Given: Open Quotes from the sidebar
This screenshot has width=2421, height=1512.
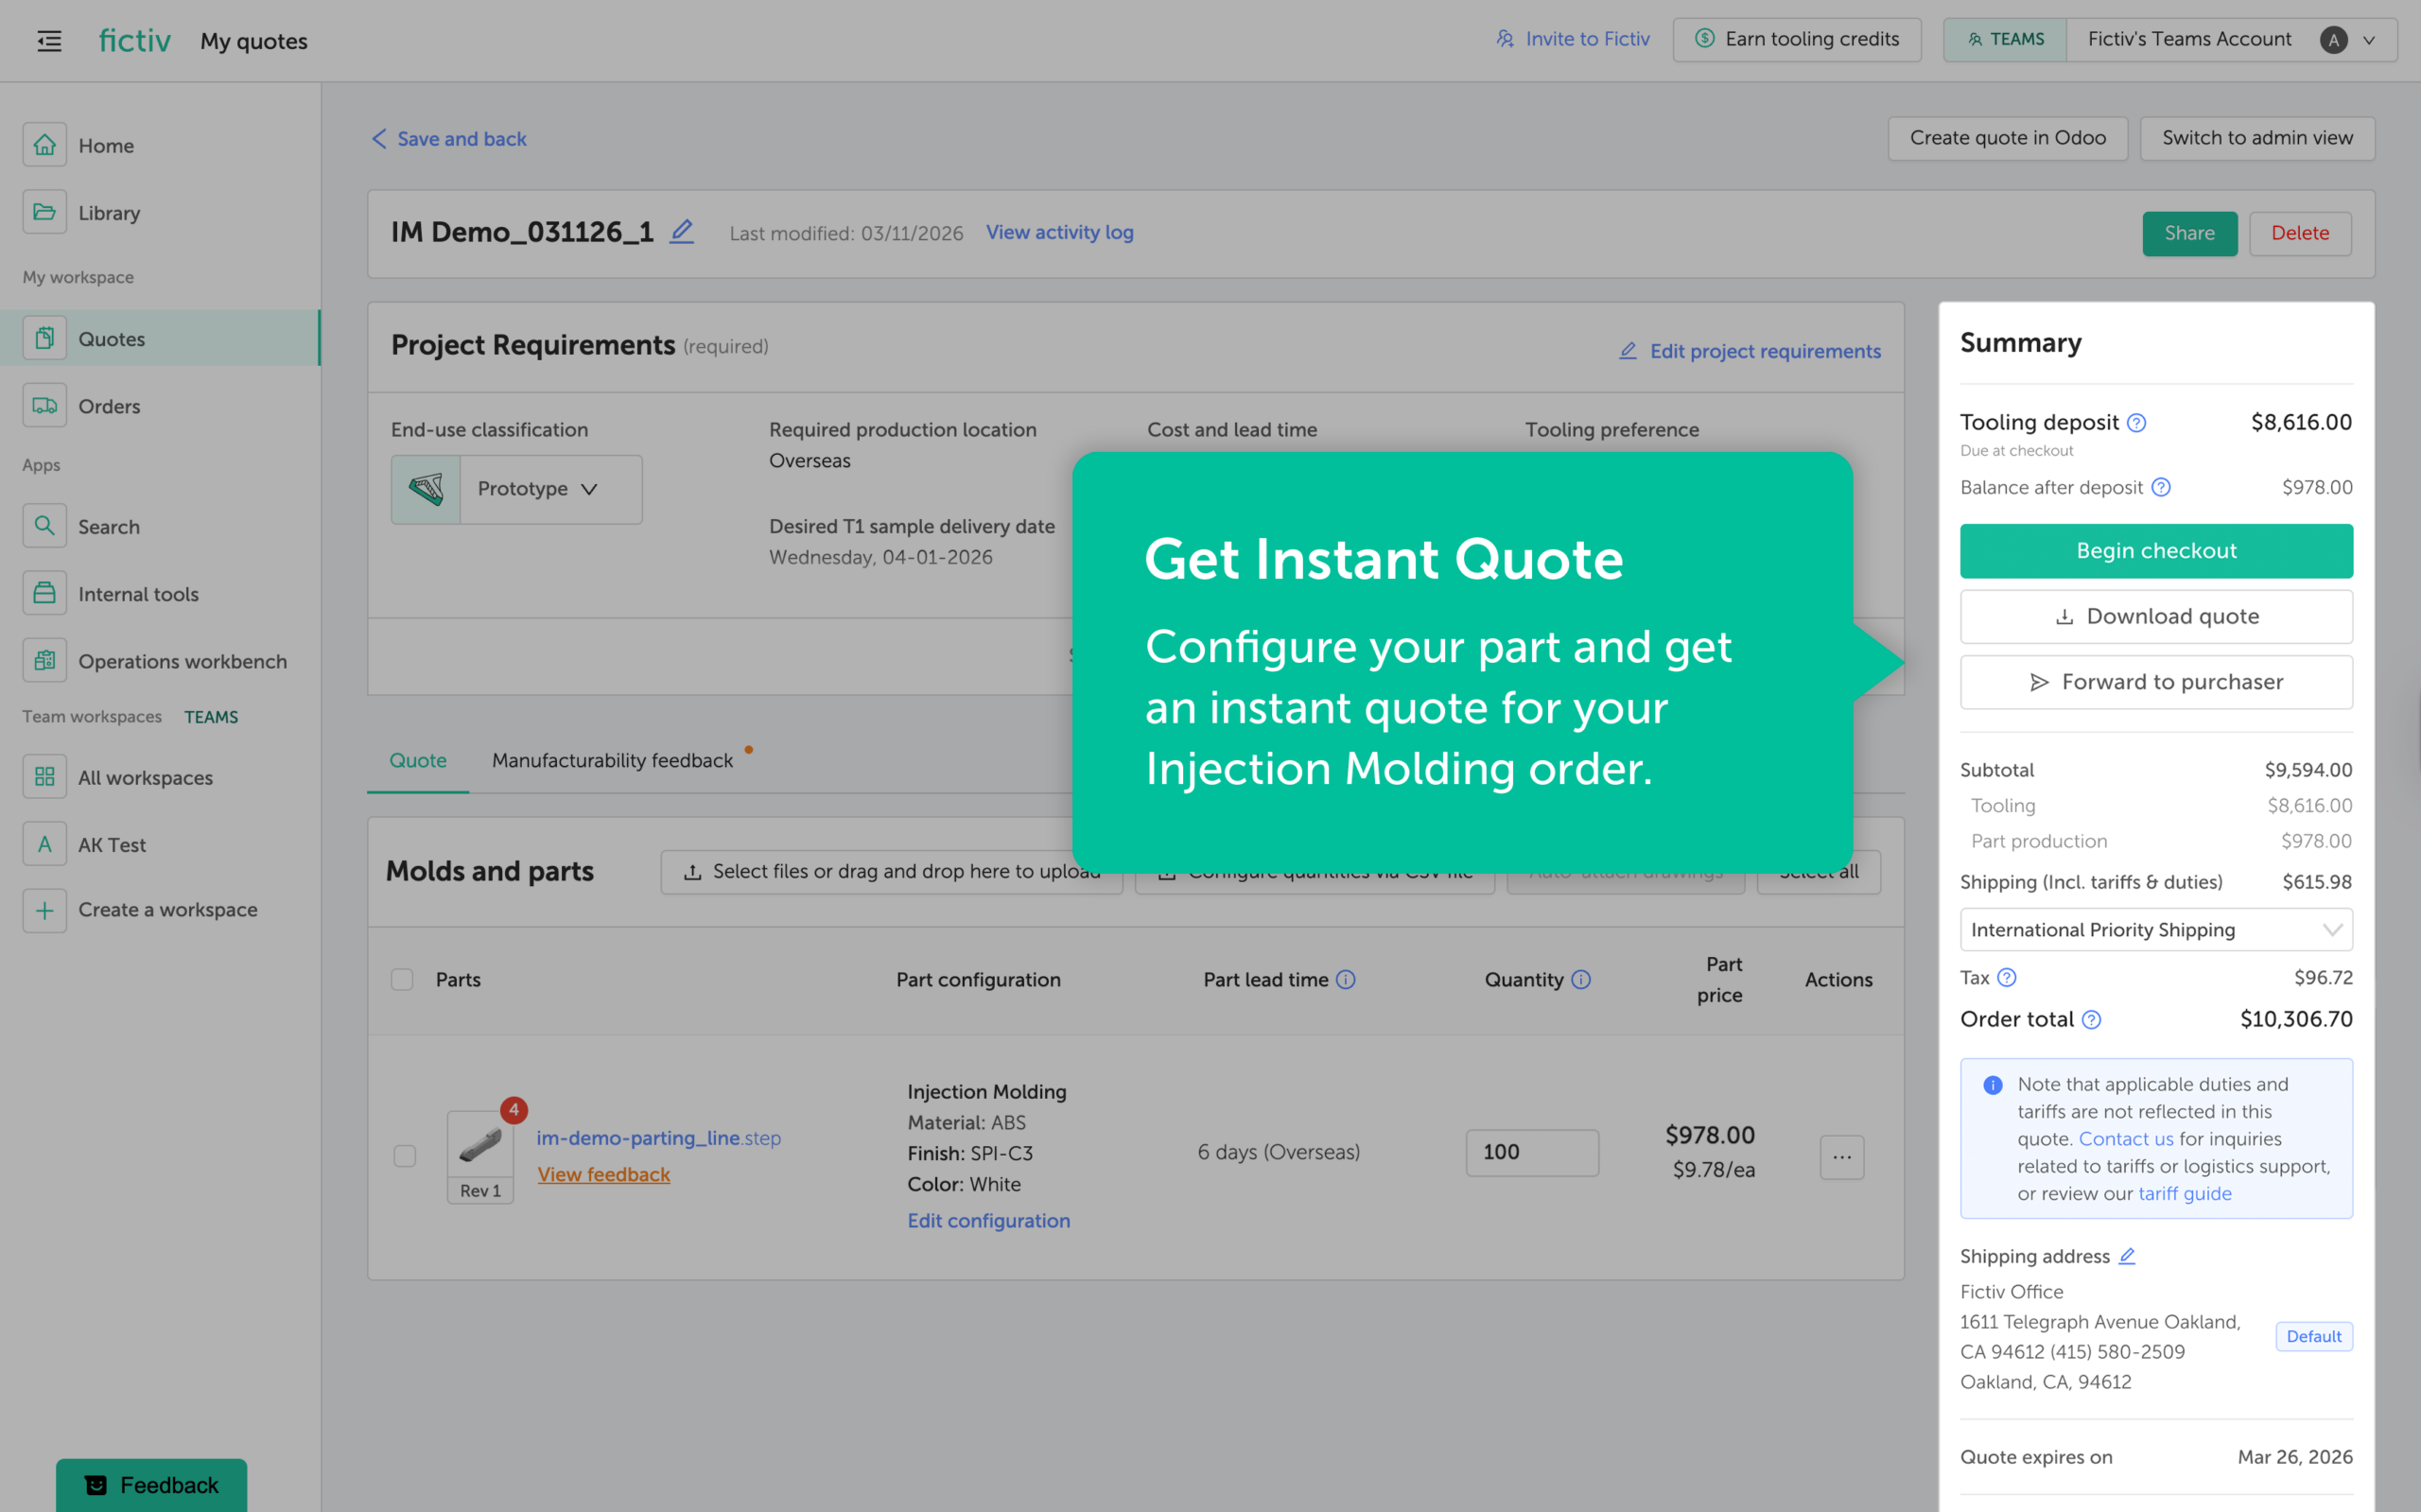Looking at the screenshot, I should (111, 338).
